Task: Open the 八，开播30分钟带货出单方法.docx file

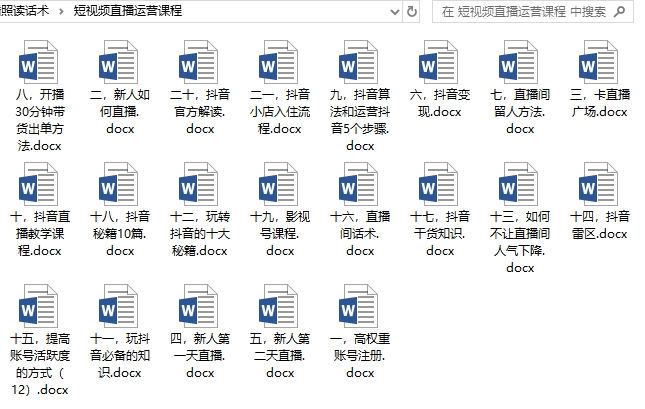Action: [39, 66]
